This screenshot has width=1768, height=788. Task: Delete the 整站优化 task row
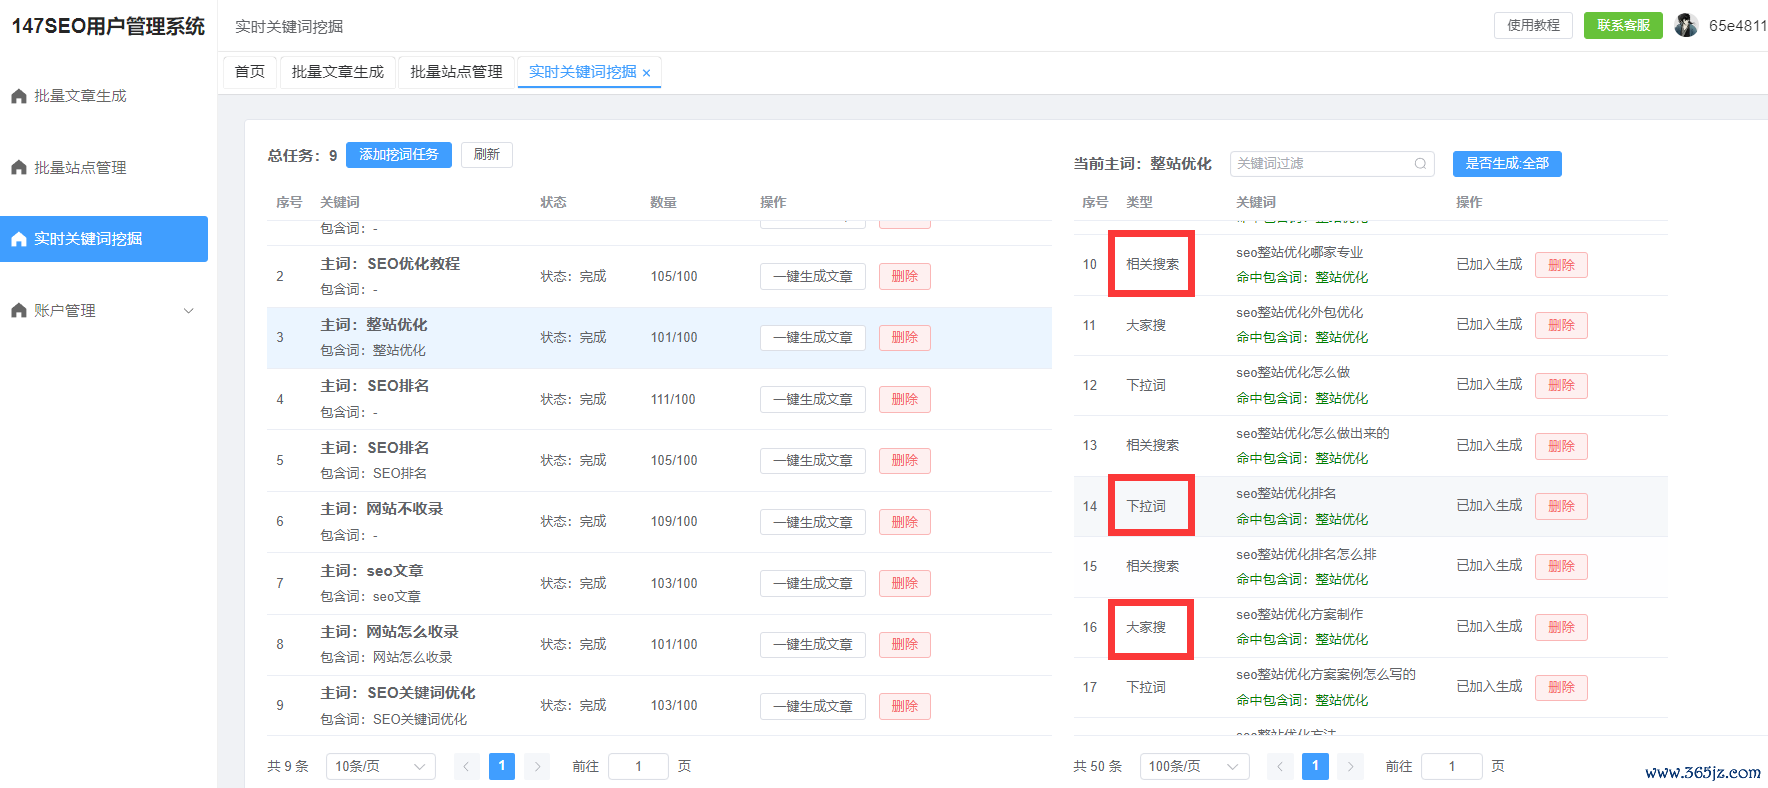tap(905, 338)
